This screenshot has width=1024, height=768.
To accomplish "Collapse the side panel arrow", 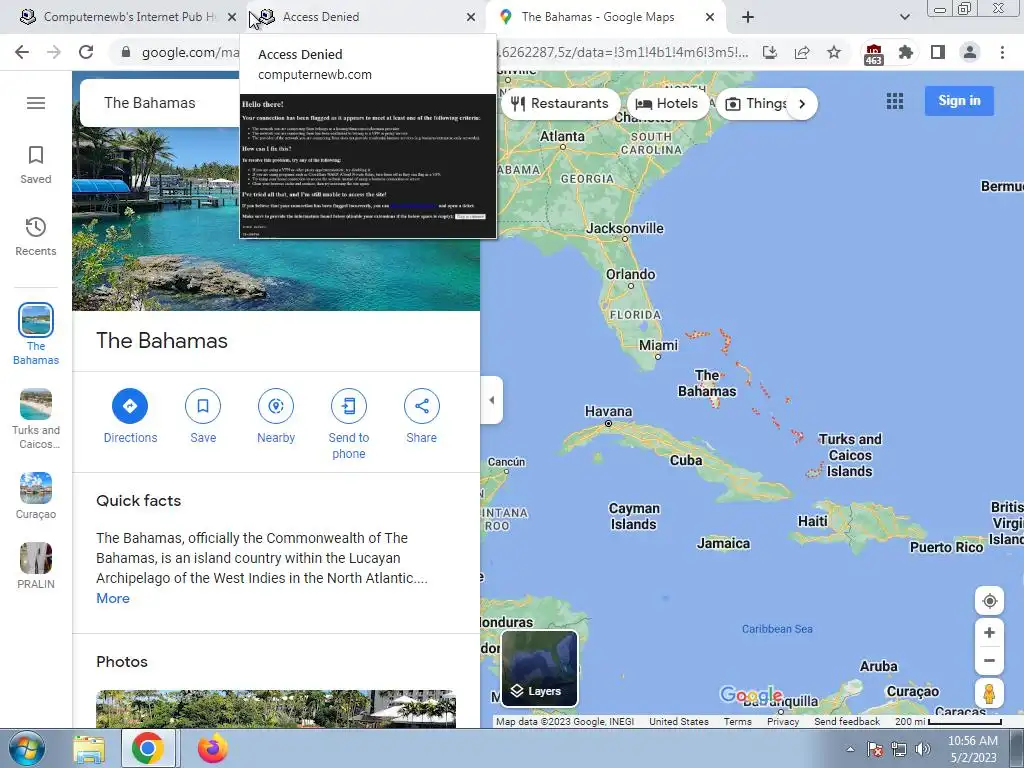I will (492, 400).
